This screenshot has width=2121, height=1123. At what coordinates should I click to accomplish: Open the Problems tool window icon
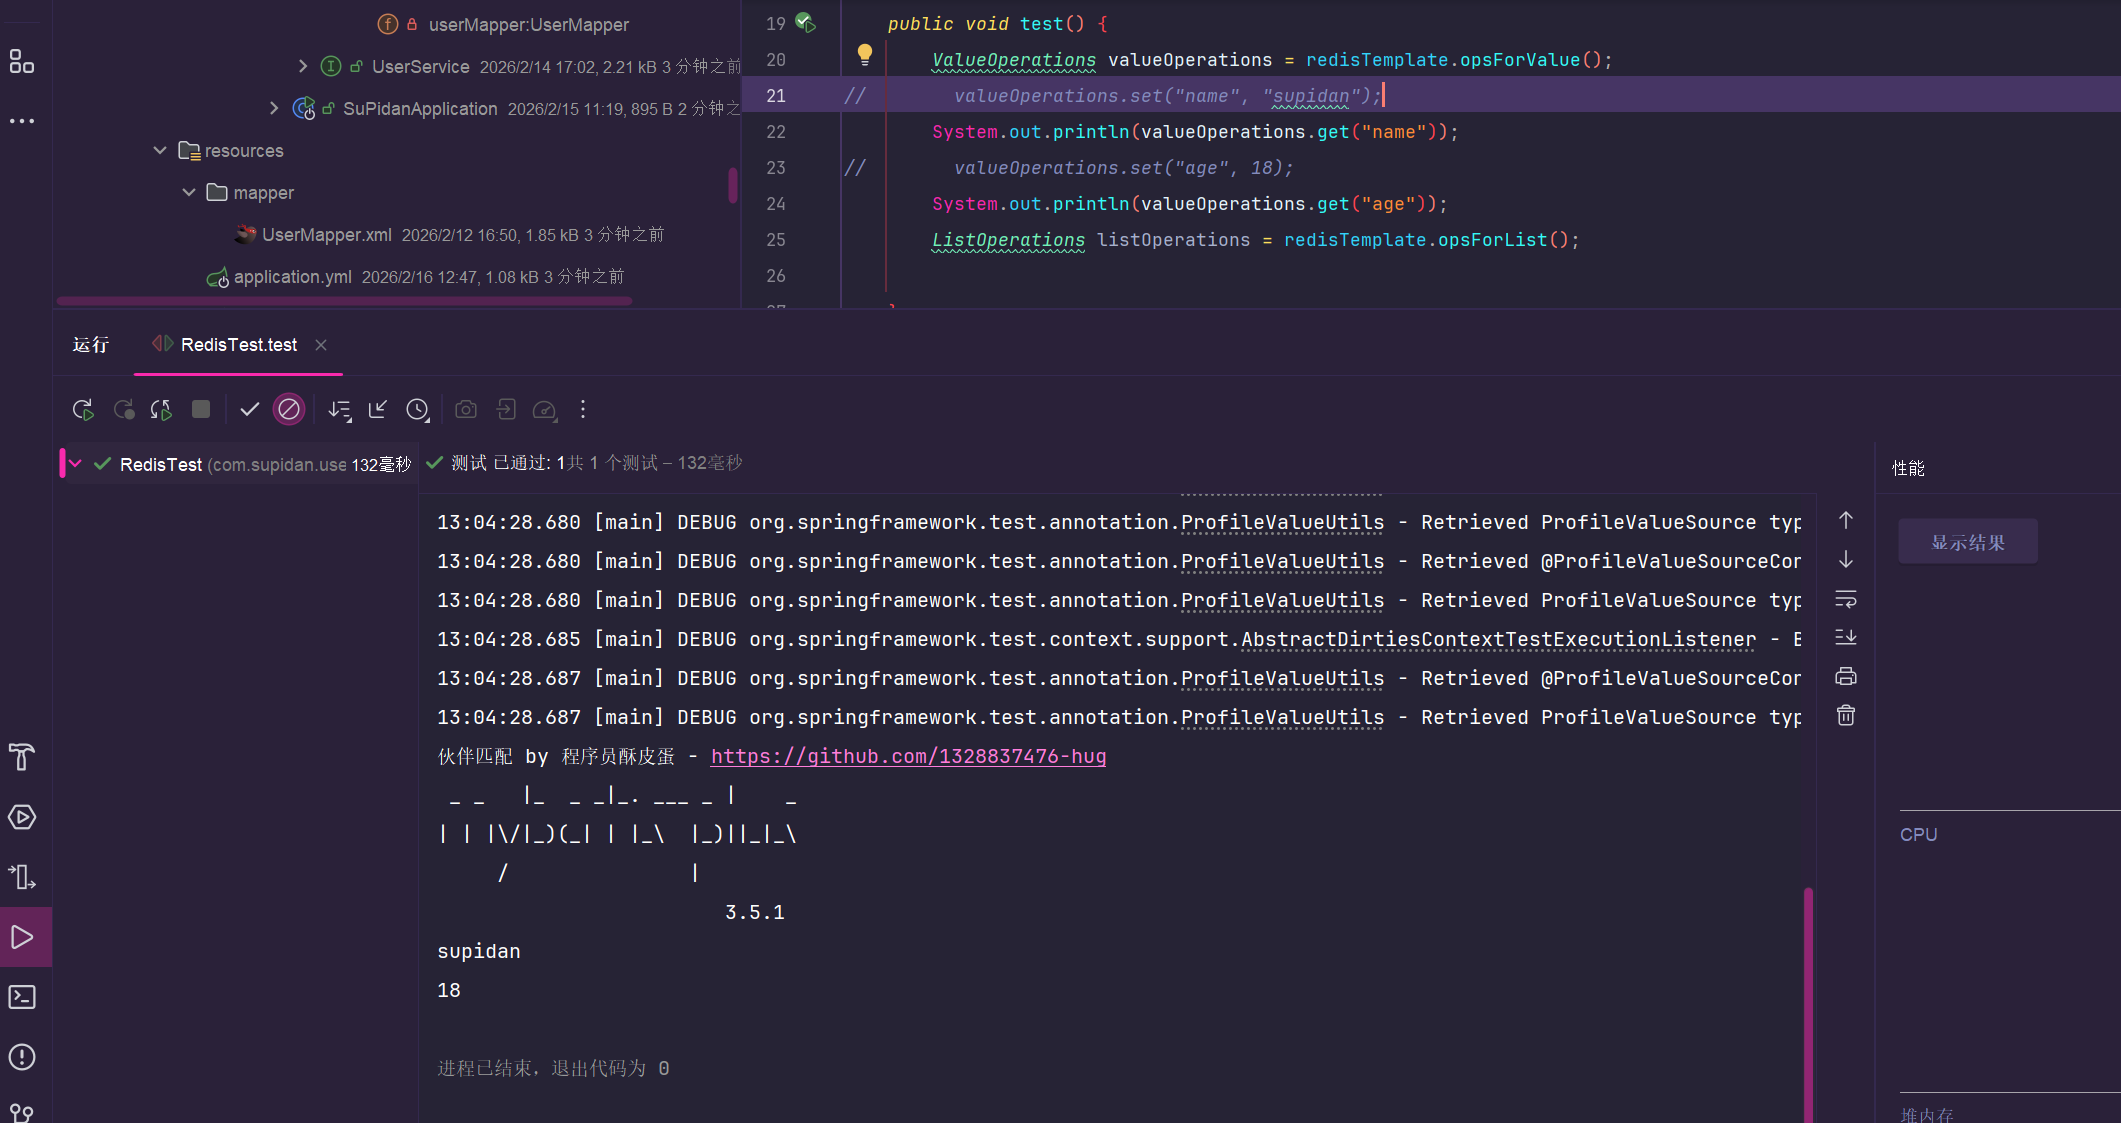click(22, 1057)
